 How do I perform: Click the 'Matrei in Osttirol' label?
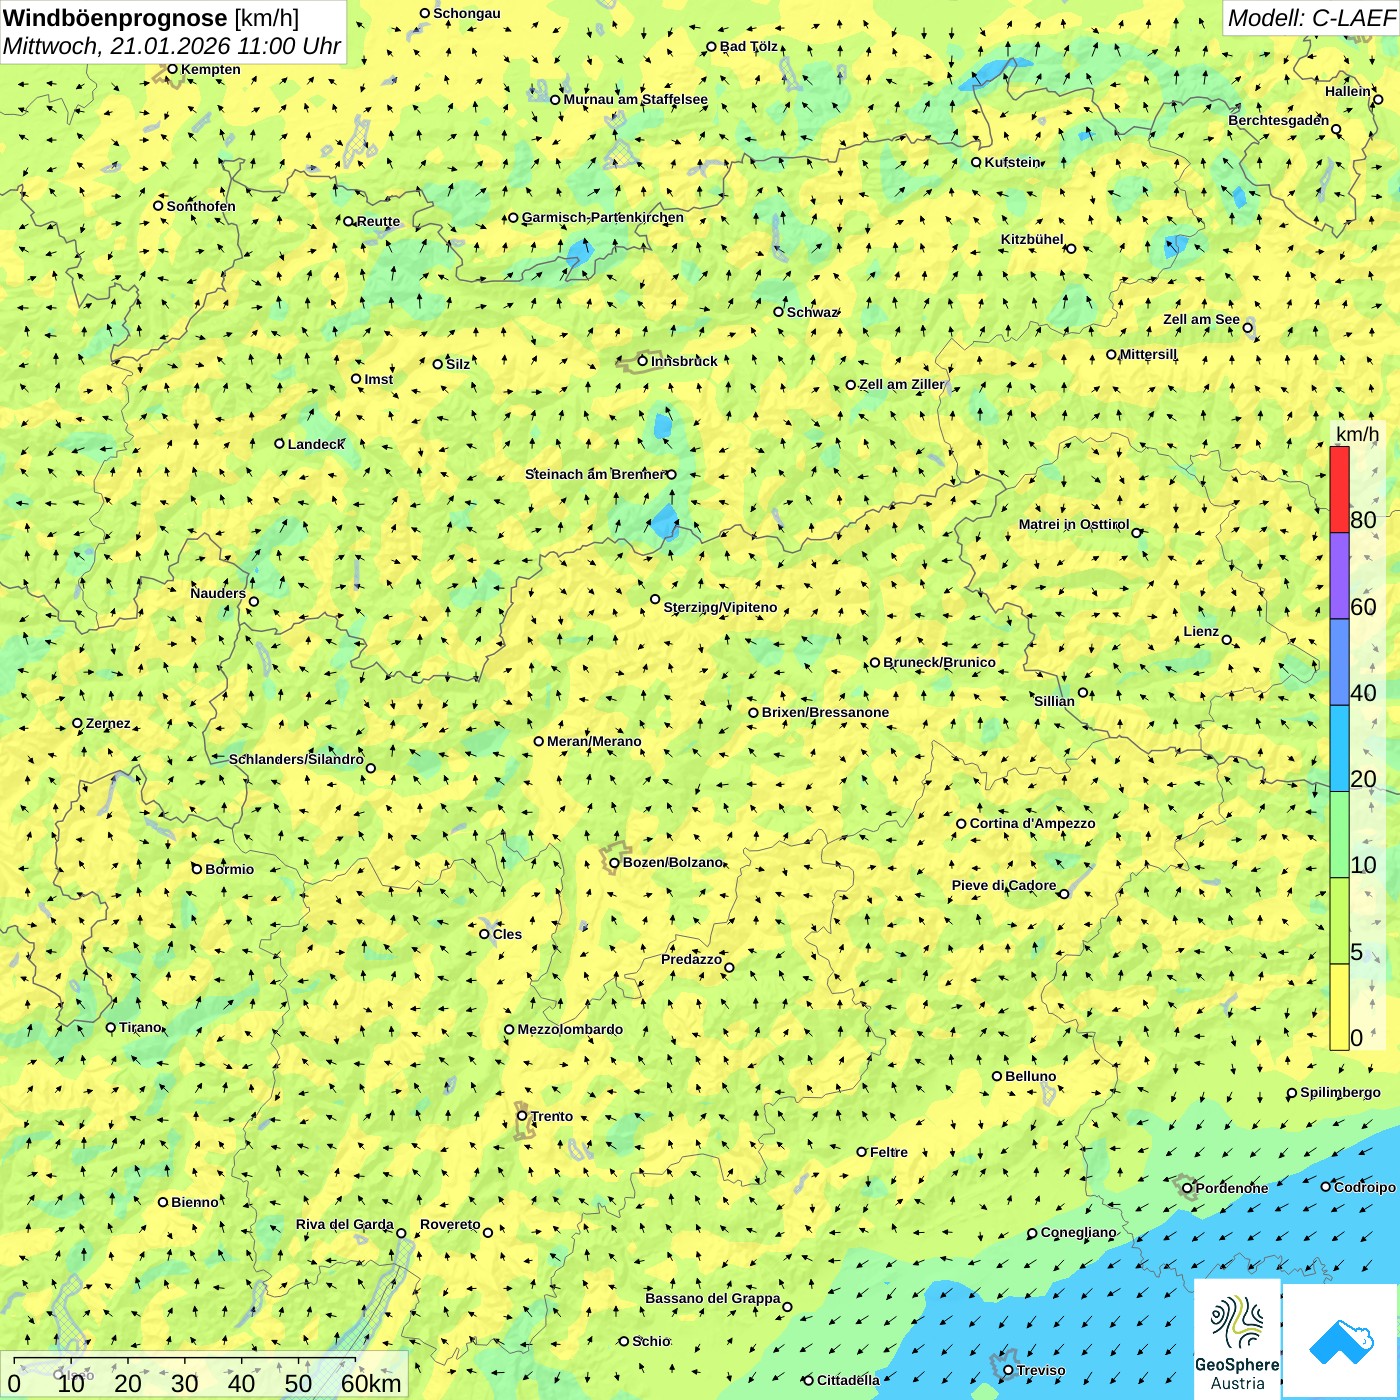pos(1074,524)
